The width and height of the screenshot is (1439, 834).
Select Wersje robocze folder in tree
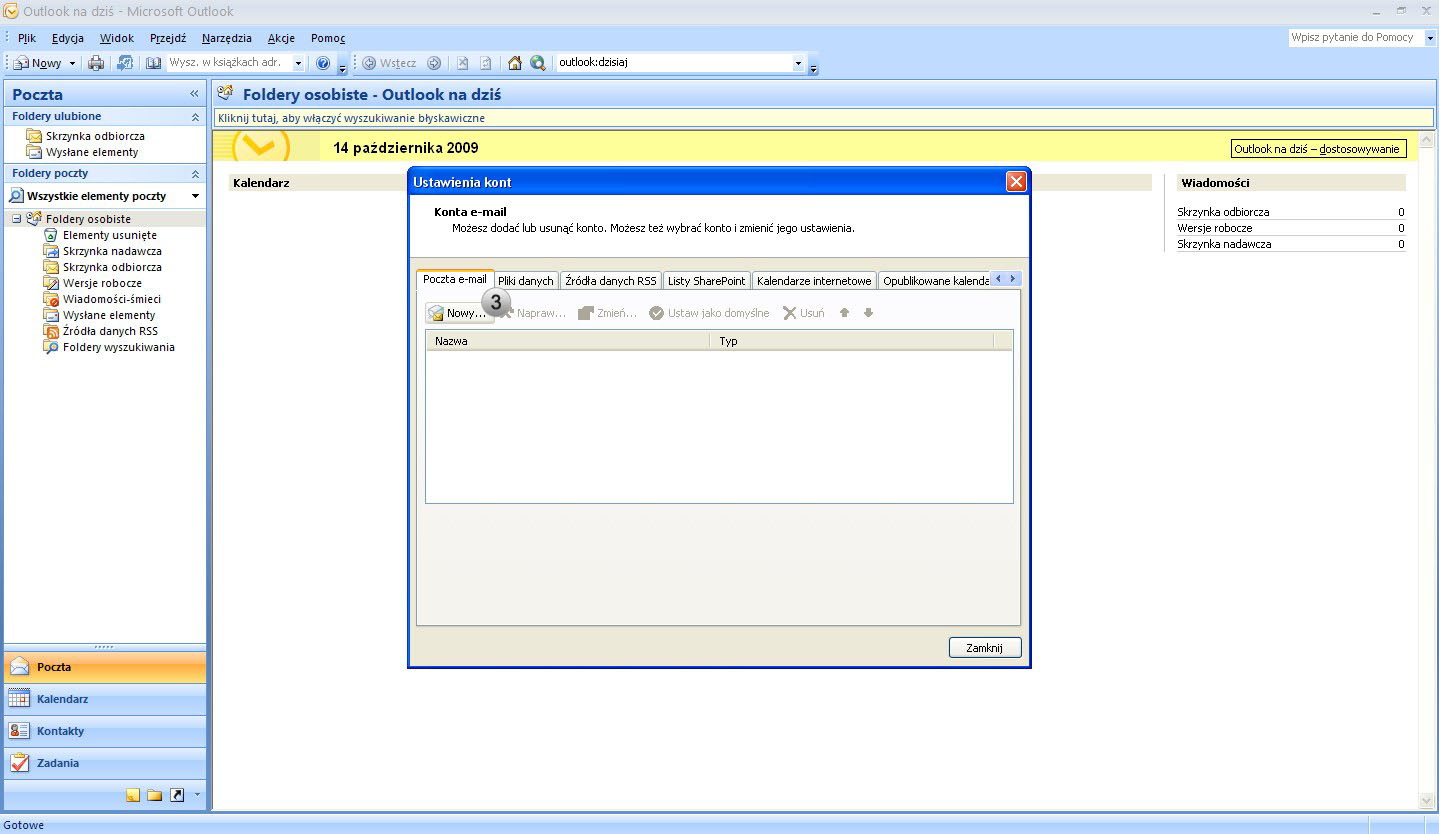tap(102, 283)
